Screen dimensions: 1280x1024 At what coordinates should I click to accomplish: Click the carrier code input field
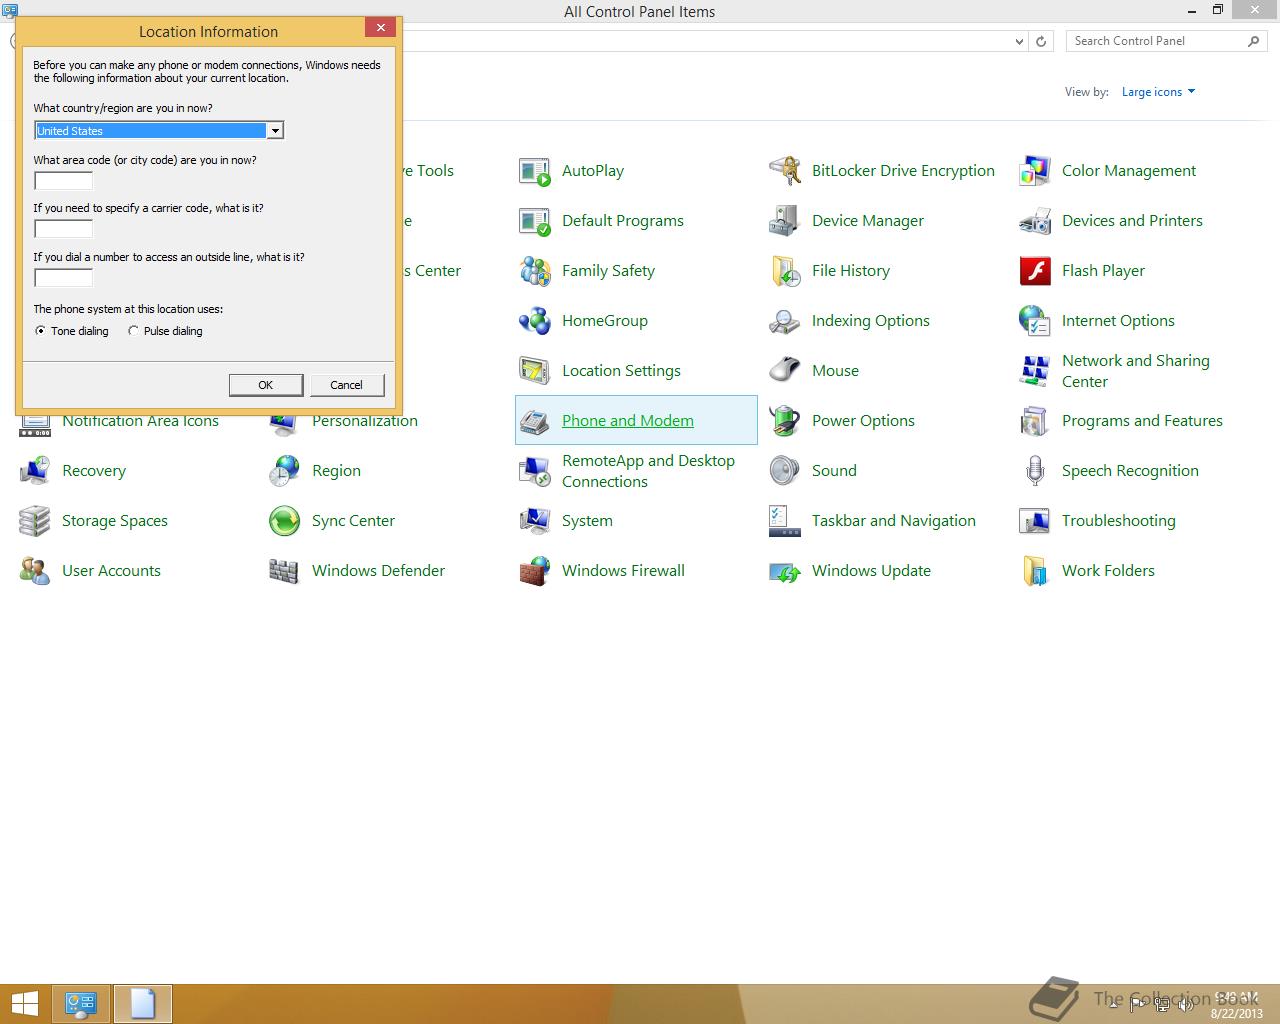(x=64, y=229)
